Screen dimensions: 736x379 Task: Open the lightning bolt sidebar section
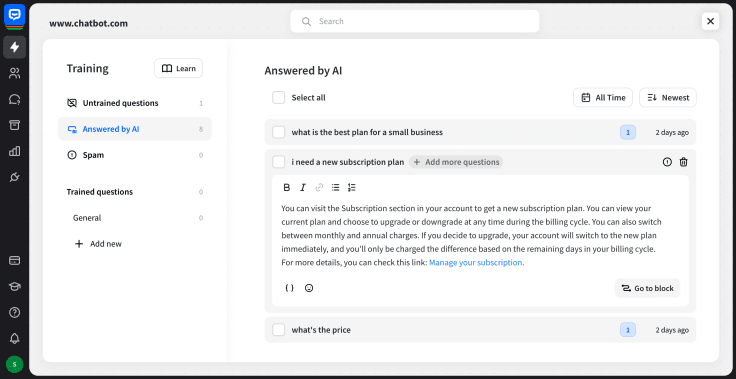point(15,47)
